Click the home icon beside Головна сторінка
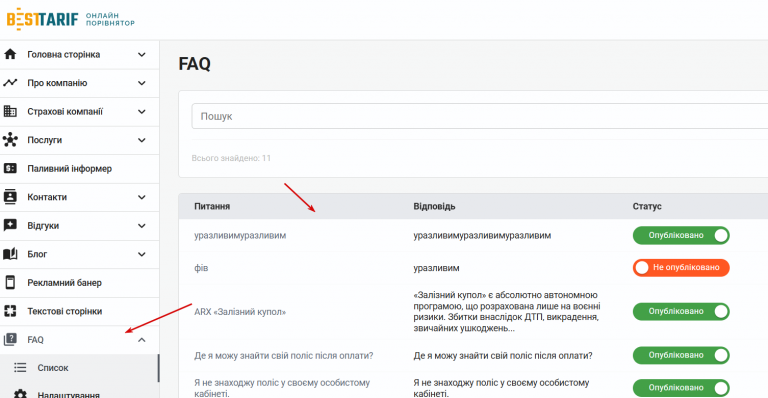Screen dimensions: 768x398 [10, 54]
